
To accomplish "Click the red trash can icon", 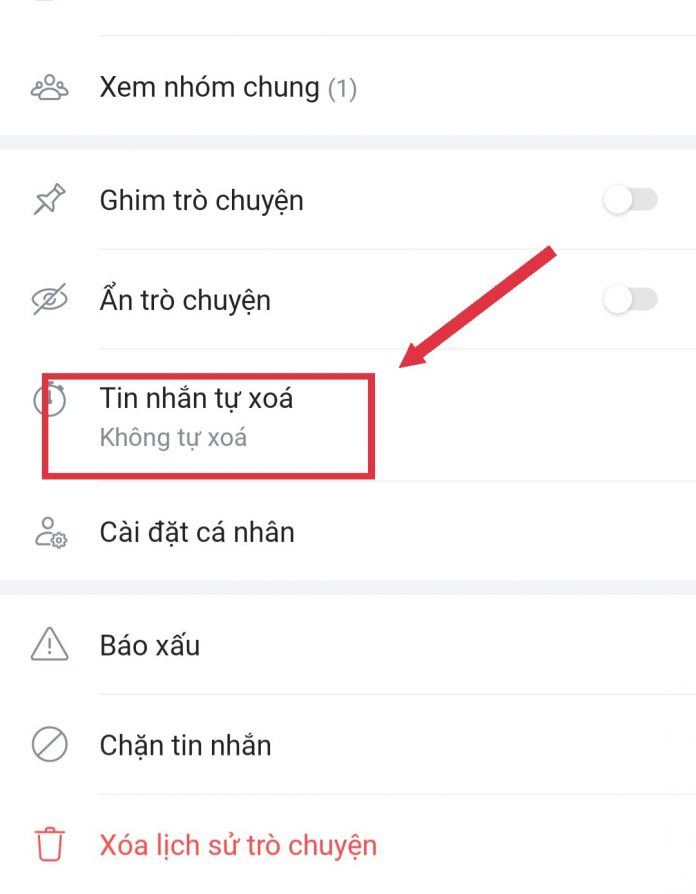I will [50, 844].
